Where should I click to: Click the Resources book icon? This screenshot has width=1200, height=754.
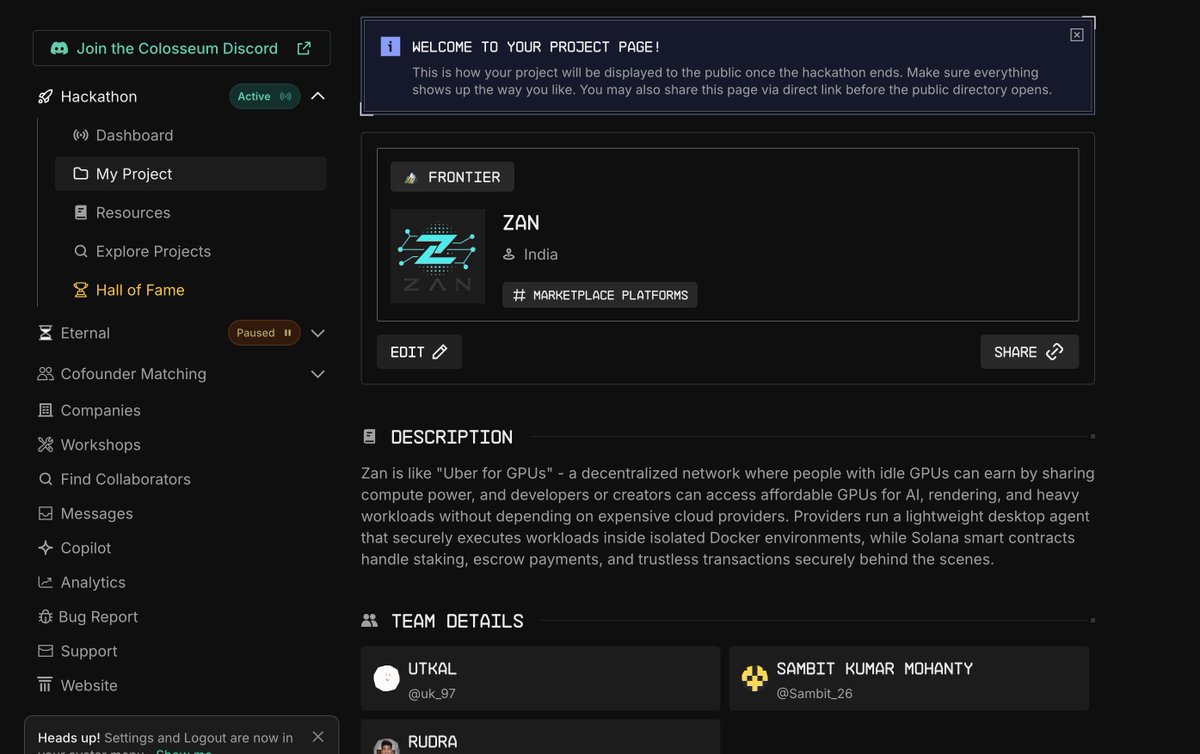[81, 213]
